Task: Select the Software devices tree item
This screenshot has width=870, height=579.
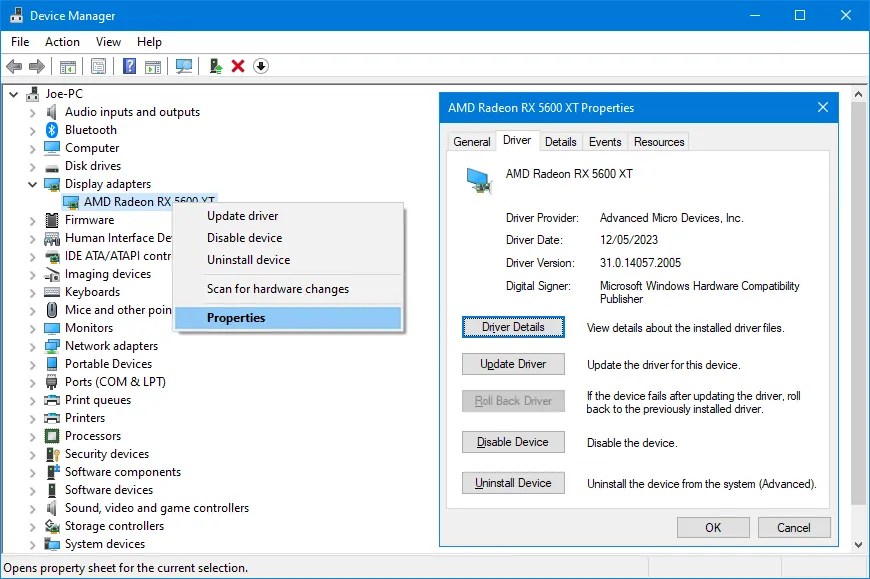Action: click(109, 490)
